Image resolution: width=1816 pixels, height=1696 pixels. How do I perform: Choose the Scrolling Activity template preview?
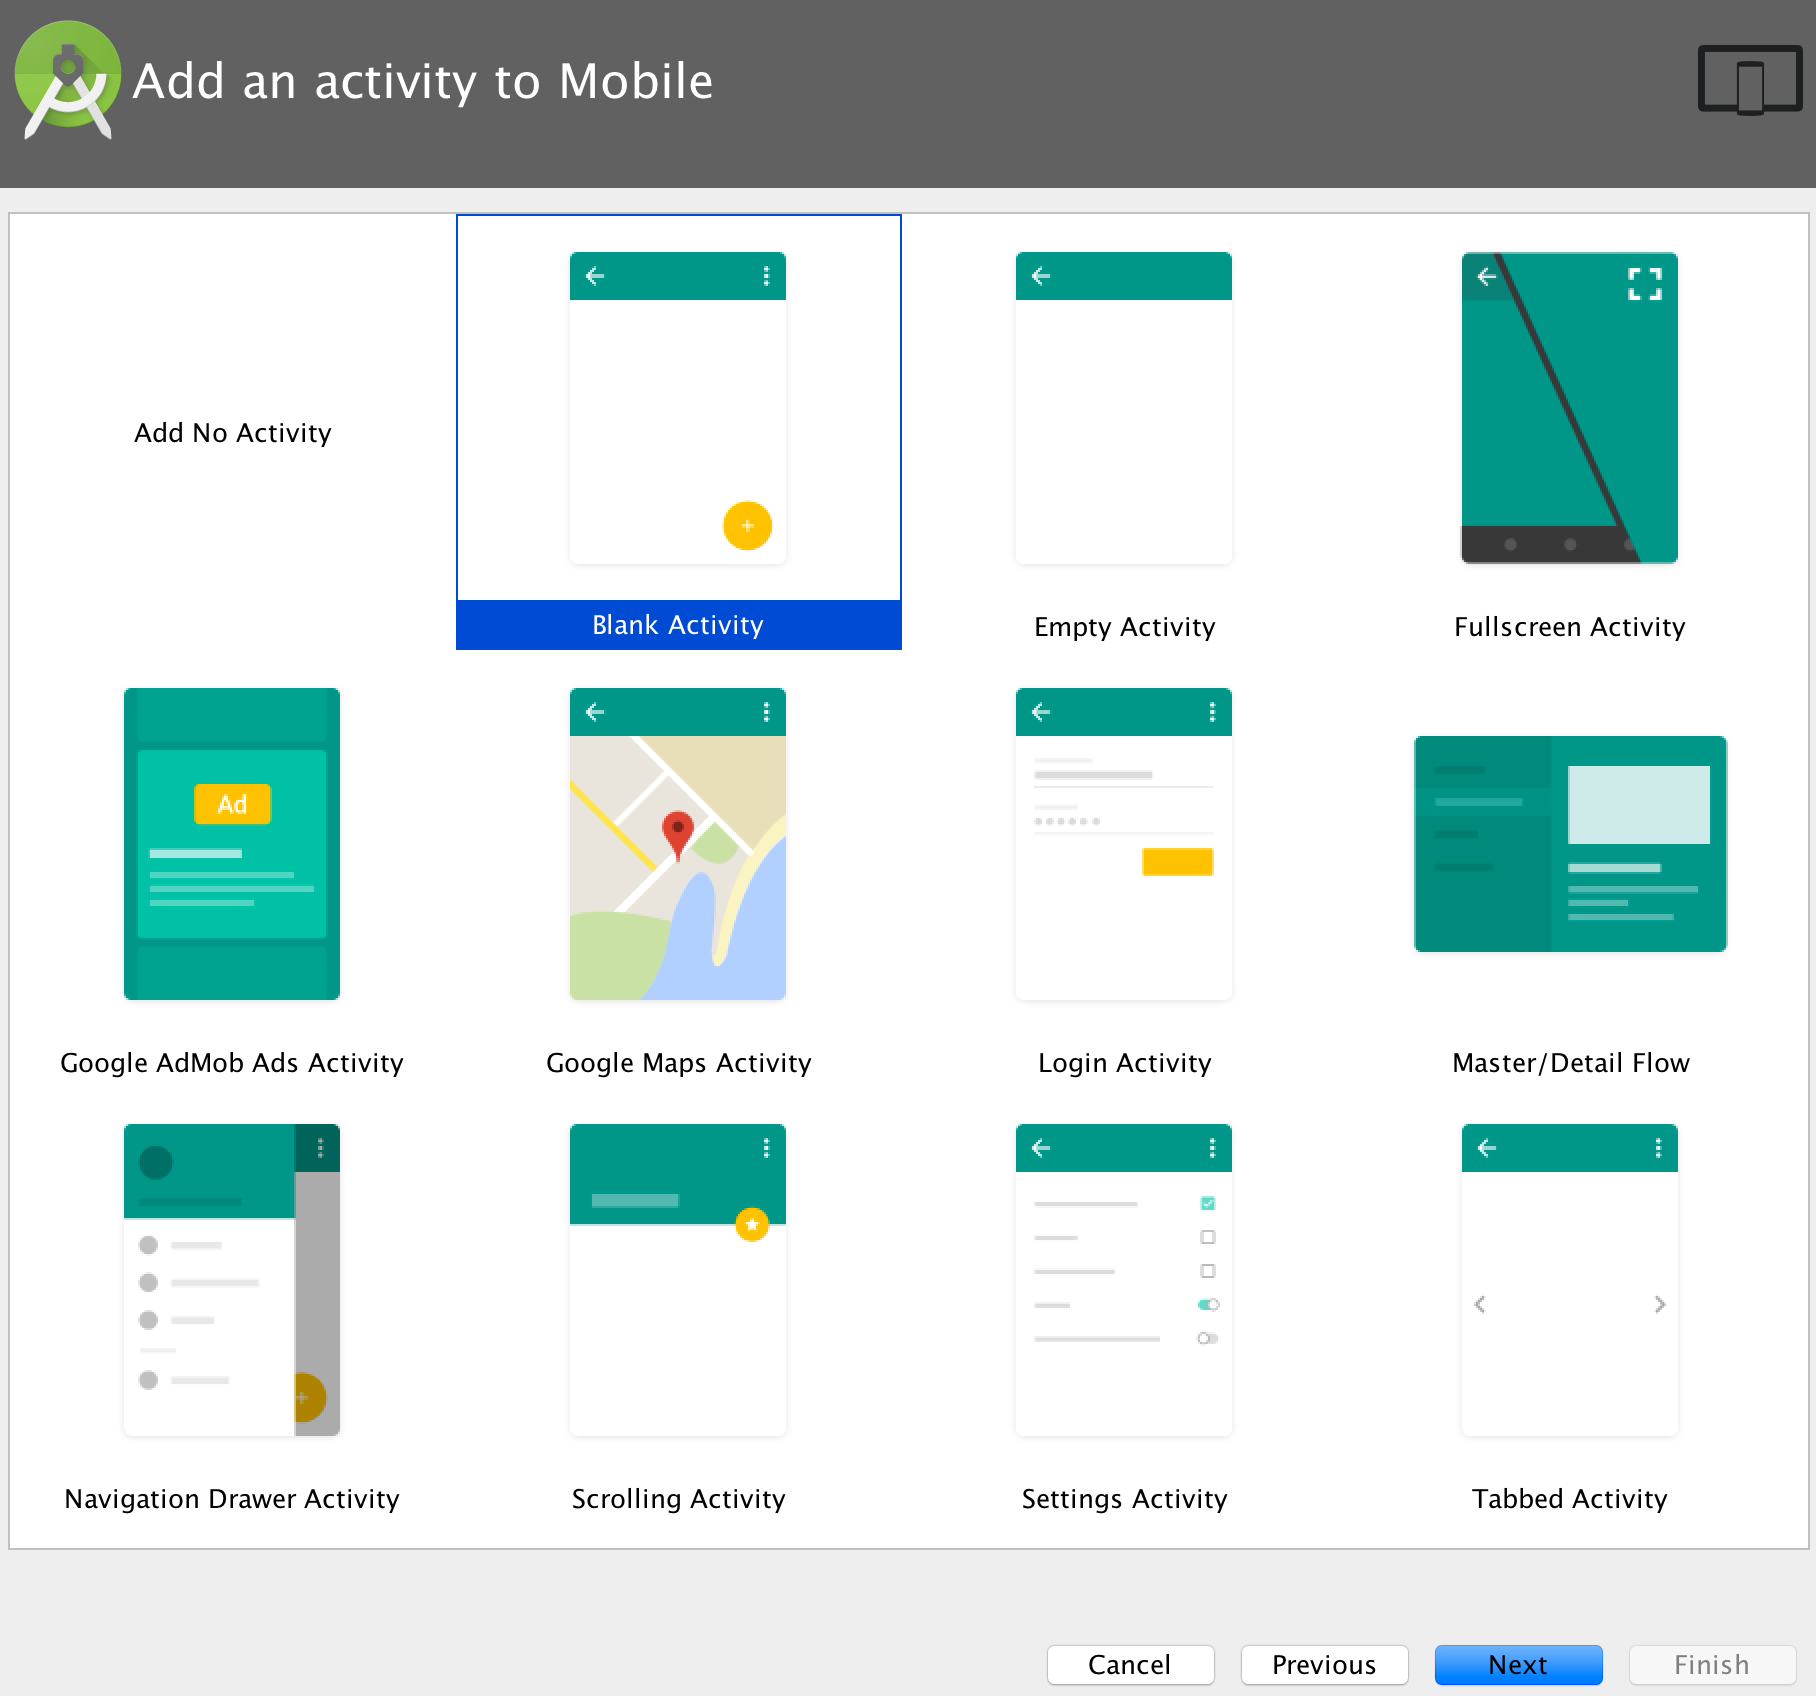click(x=678, y=1280)
